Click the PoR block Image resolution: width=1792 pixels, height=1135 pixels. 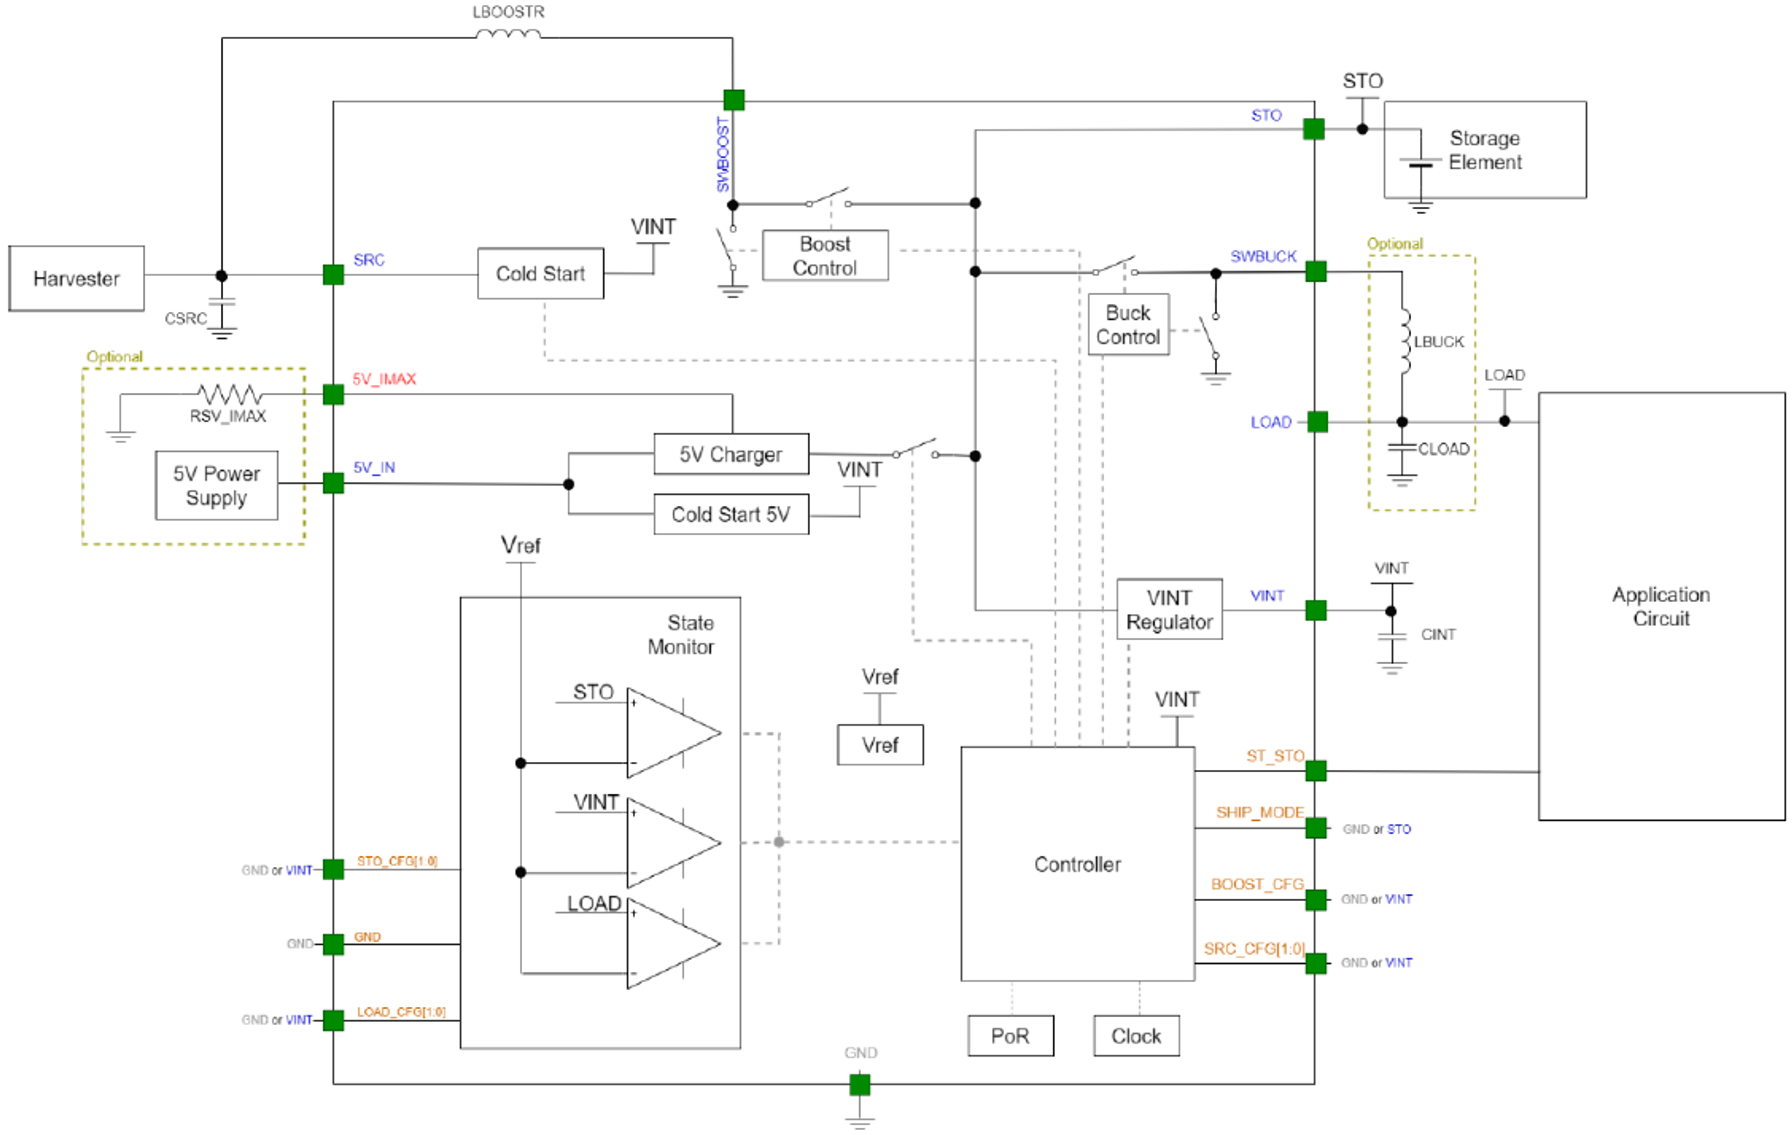[1010, 1036]
